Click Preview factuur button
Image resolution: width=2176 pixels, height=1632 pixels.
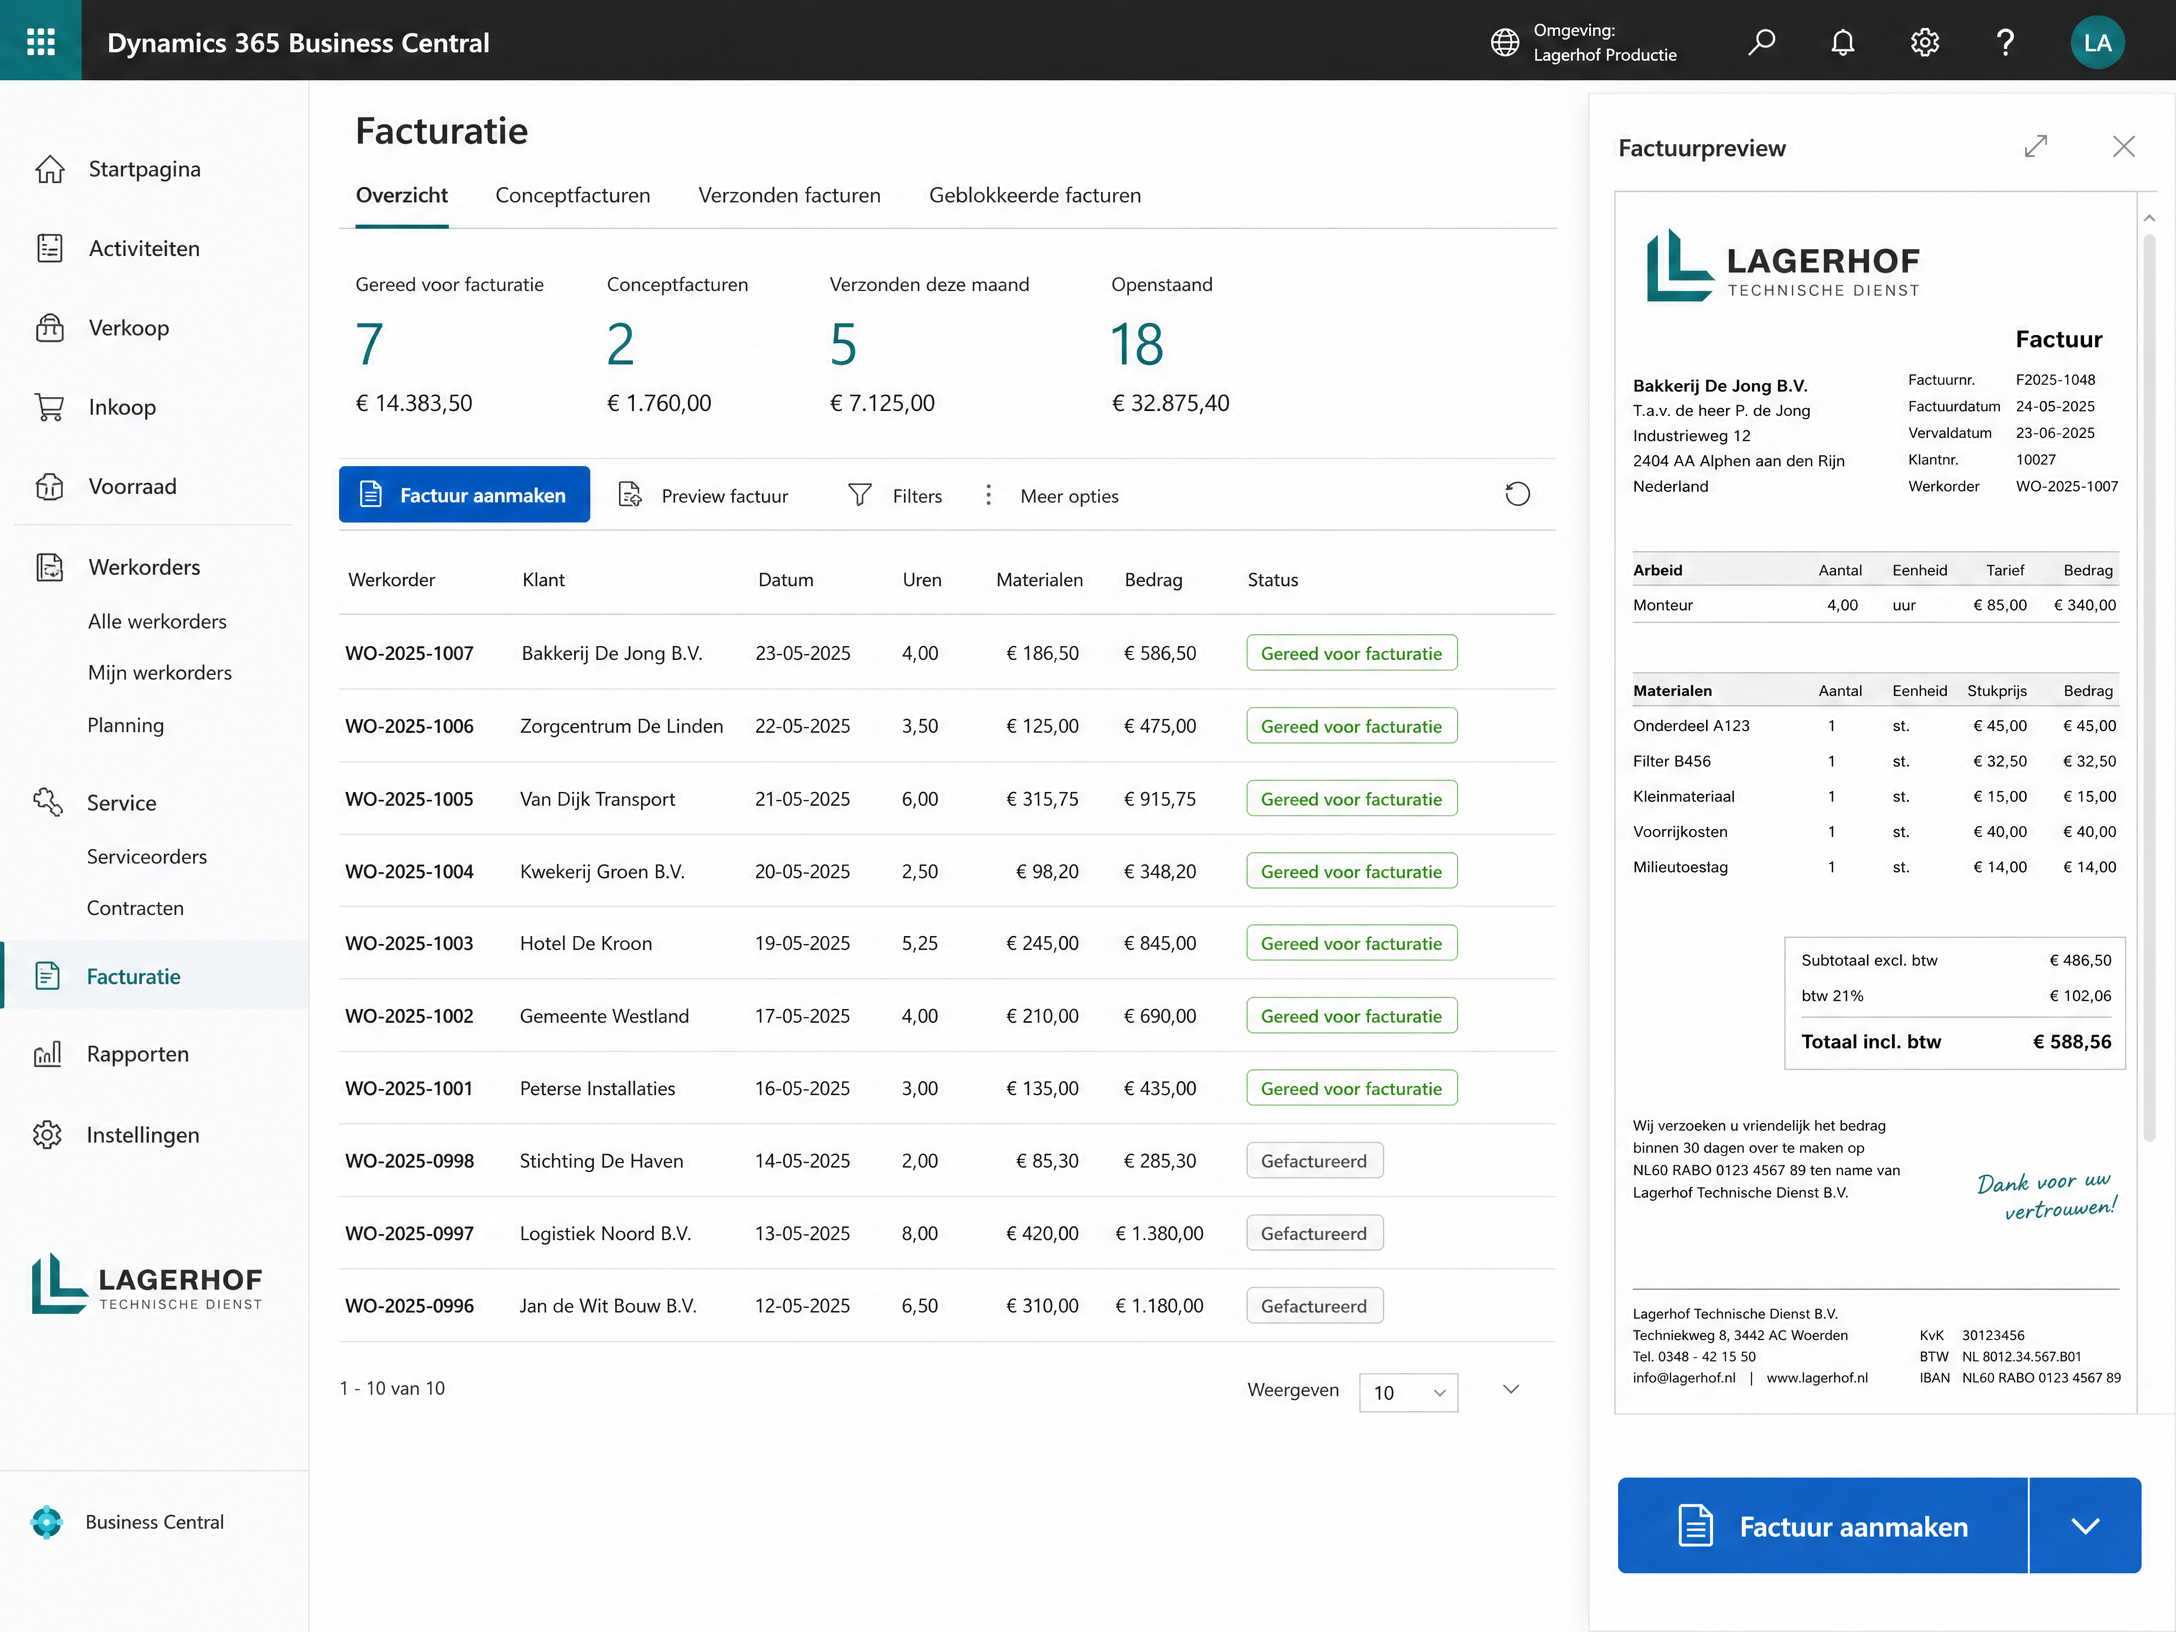(704, 495)
